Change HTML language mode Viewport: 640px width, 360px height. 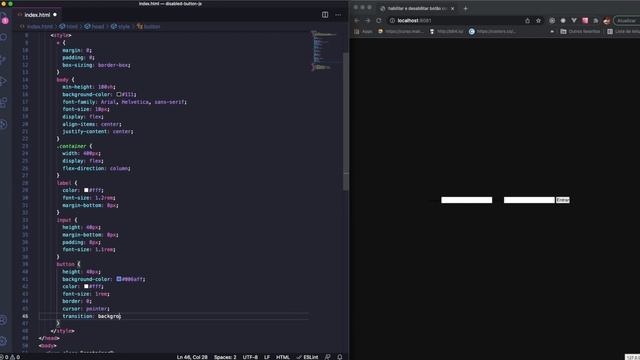[x=282, y=357]
